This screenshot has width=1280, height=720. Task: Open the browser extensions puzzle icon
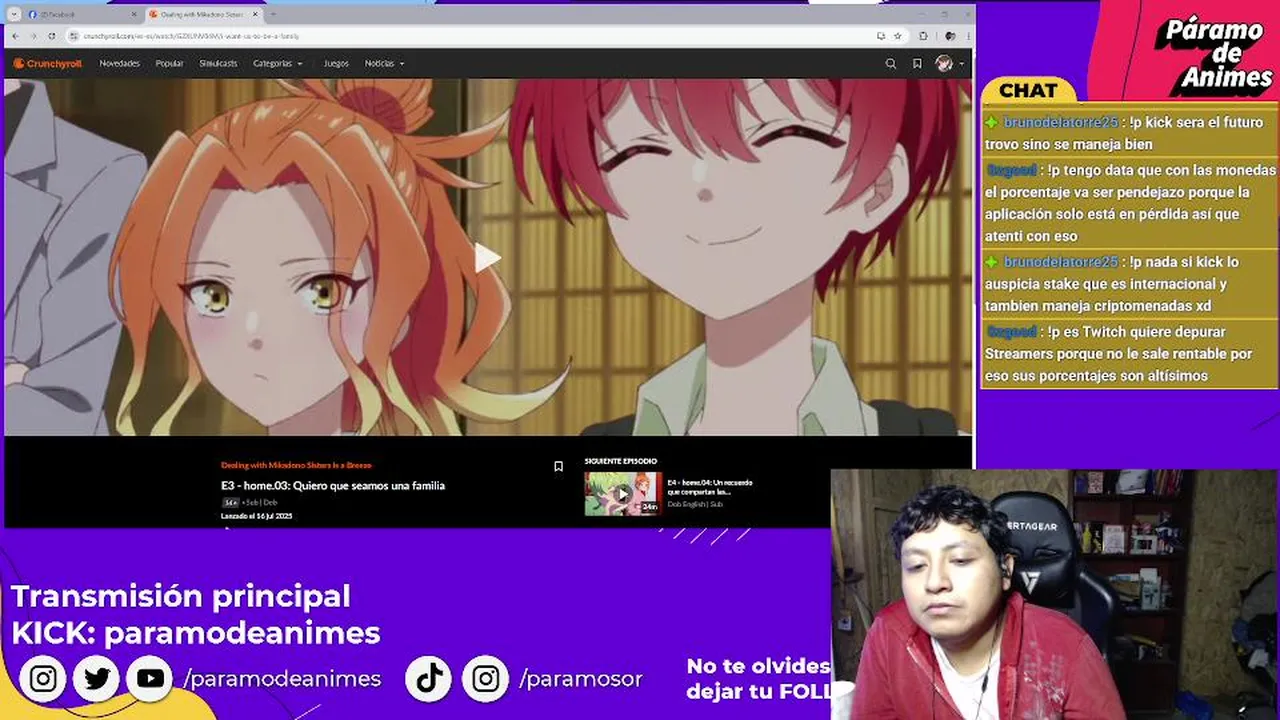point(922,35)
